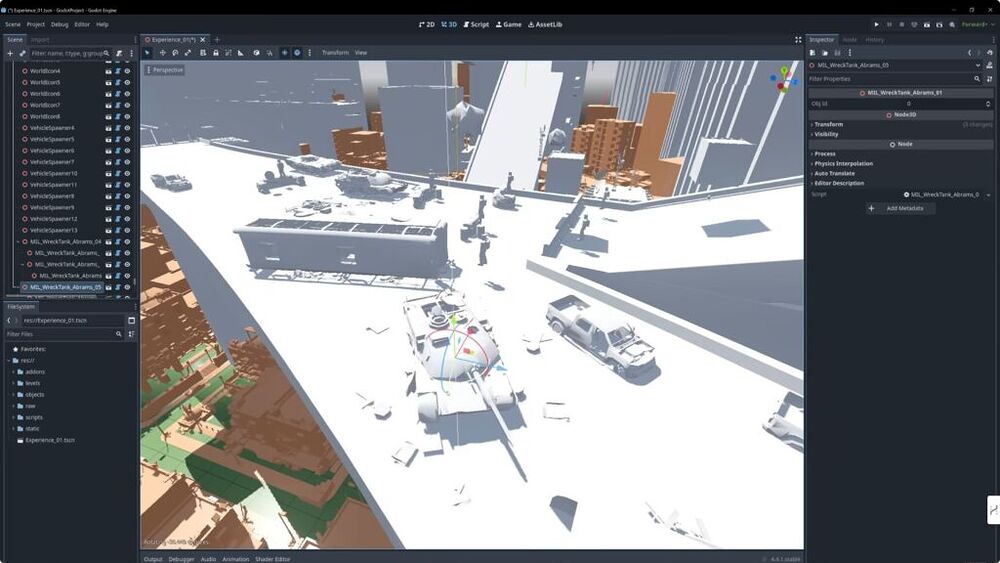Switch to 2D workspace

[427, 24]
